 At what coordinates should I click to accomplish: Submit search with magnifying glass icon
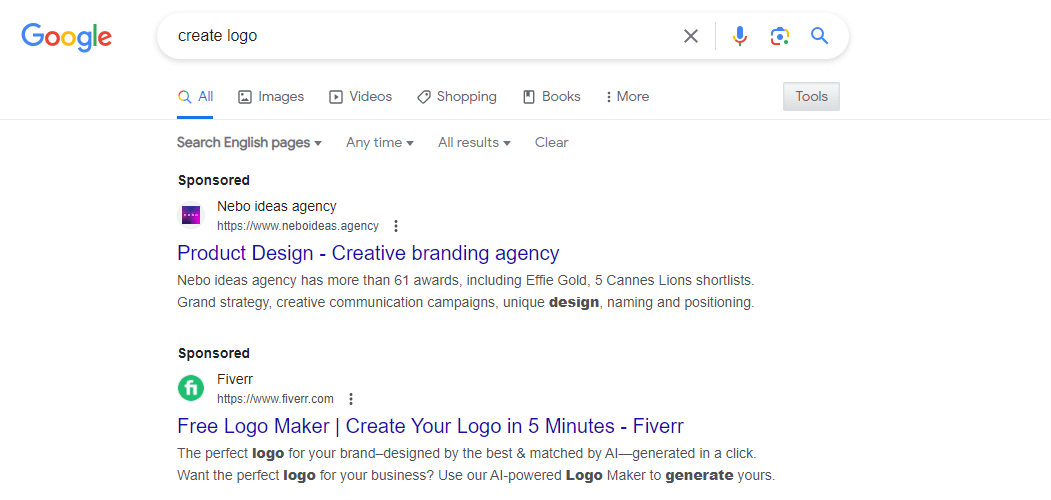(819, 36)
